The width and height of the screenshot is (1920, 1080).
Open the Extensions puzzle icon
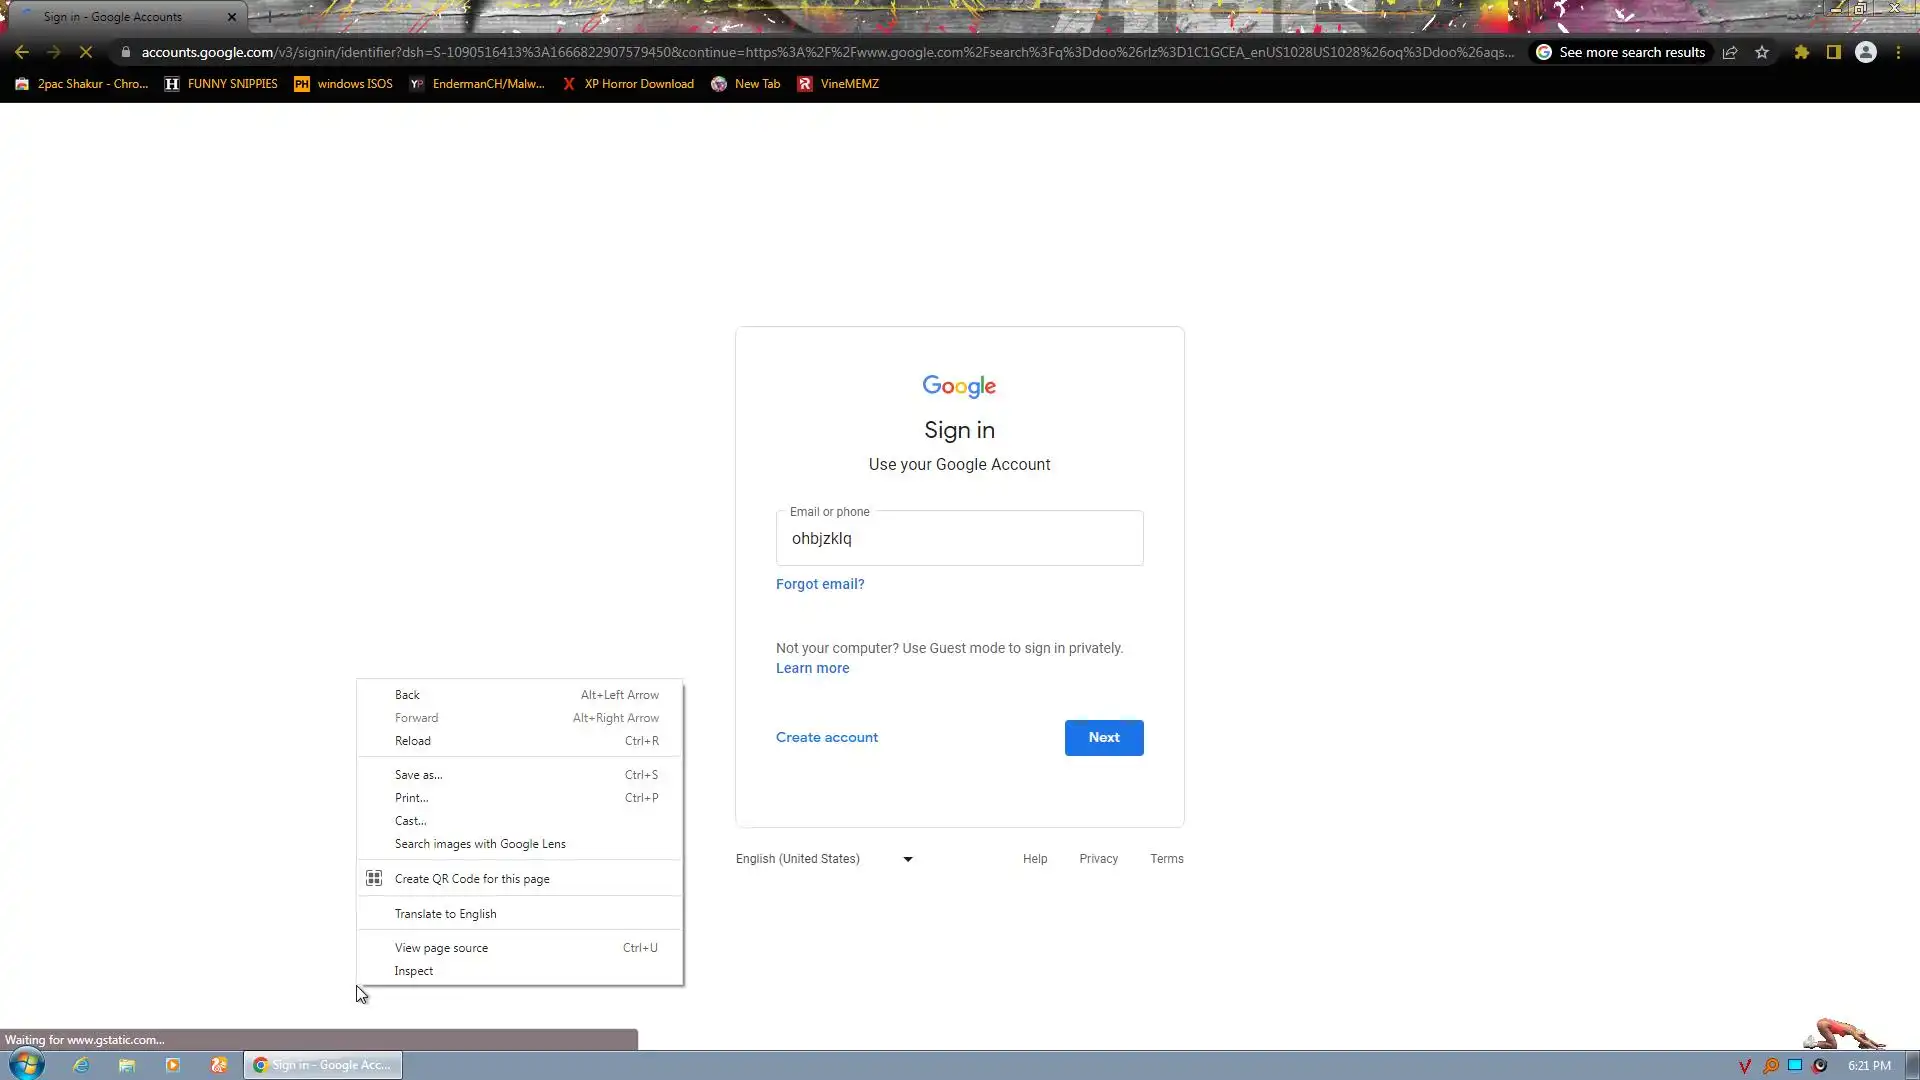pyautogui.click(x=1801, y=53)
